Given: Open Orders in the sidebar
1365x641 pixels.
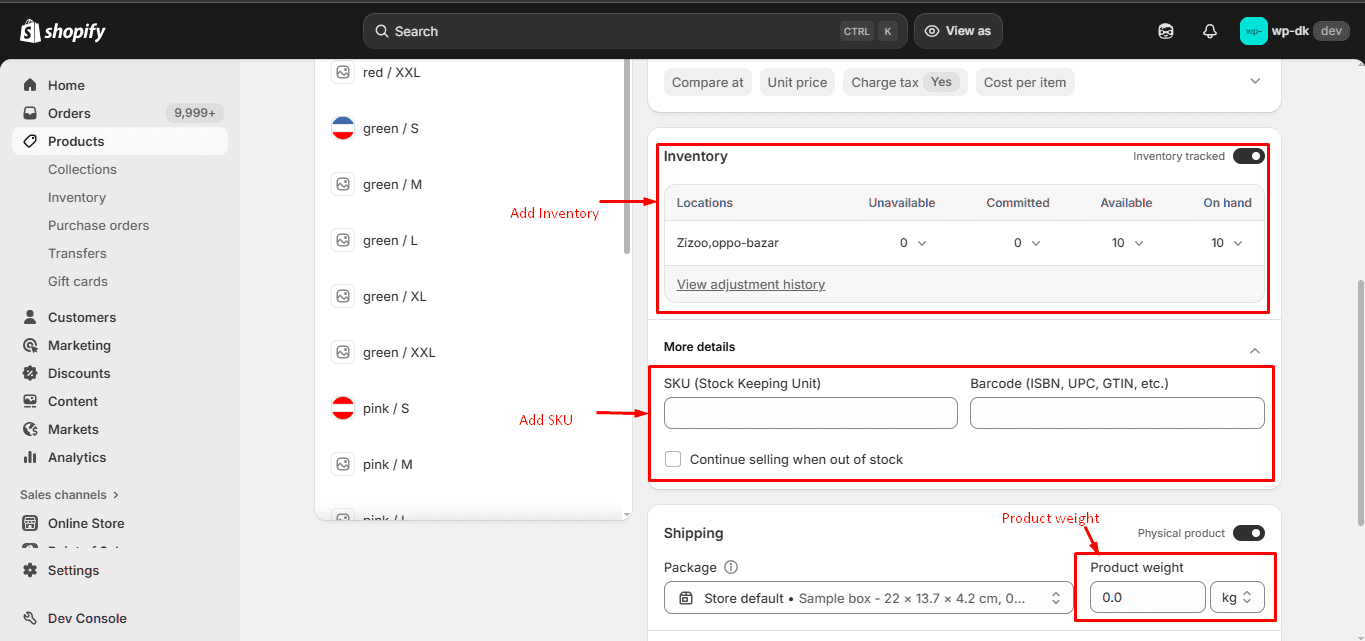Looking at the screenshot, I should (x=69, y=113).
